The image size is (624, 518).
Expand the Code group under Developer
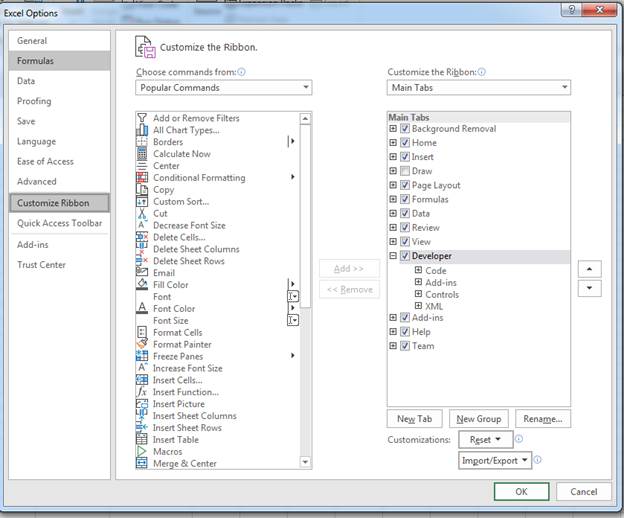pos(418,270)
